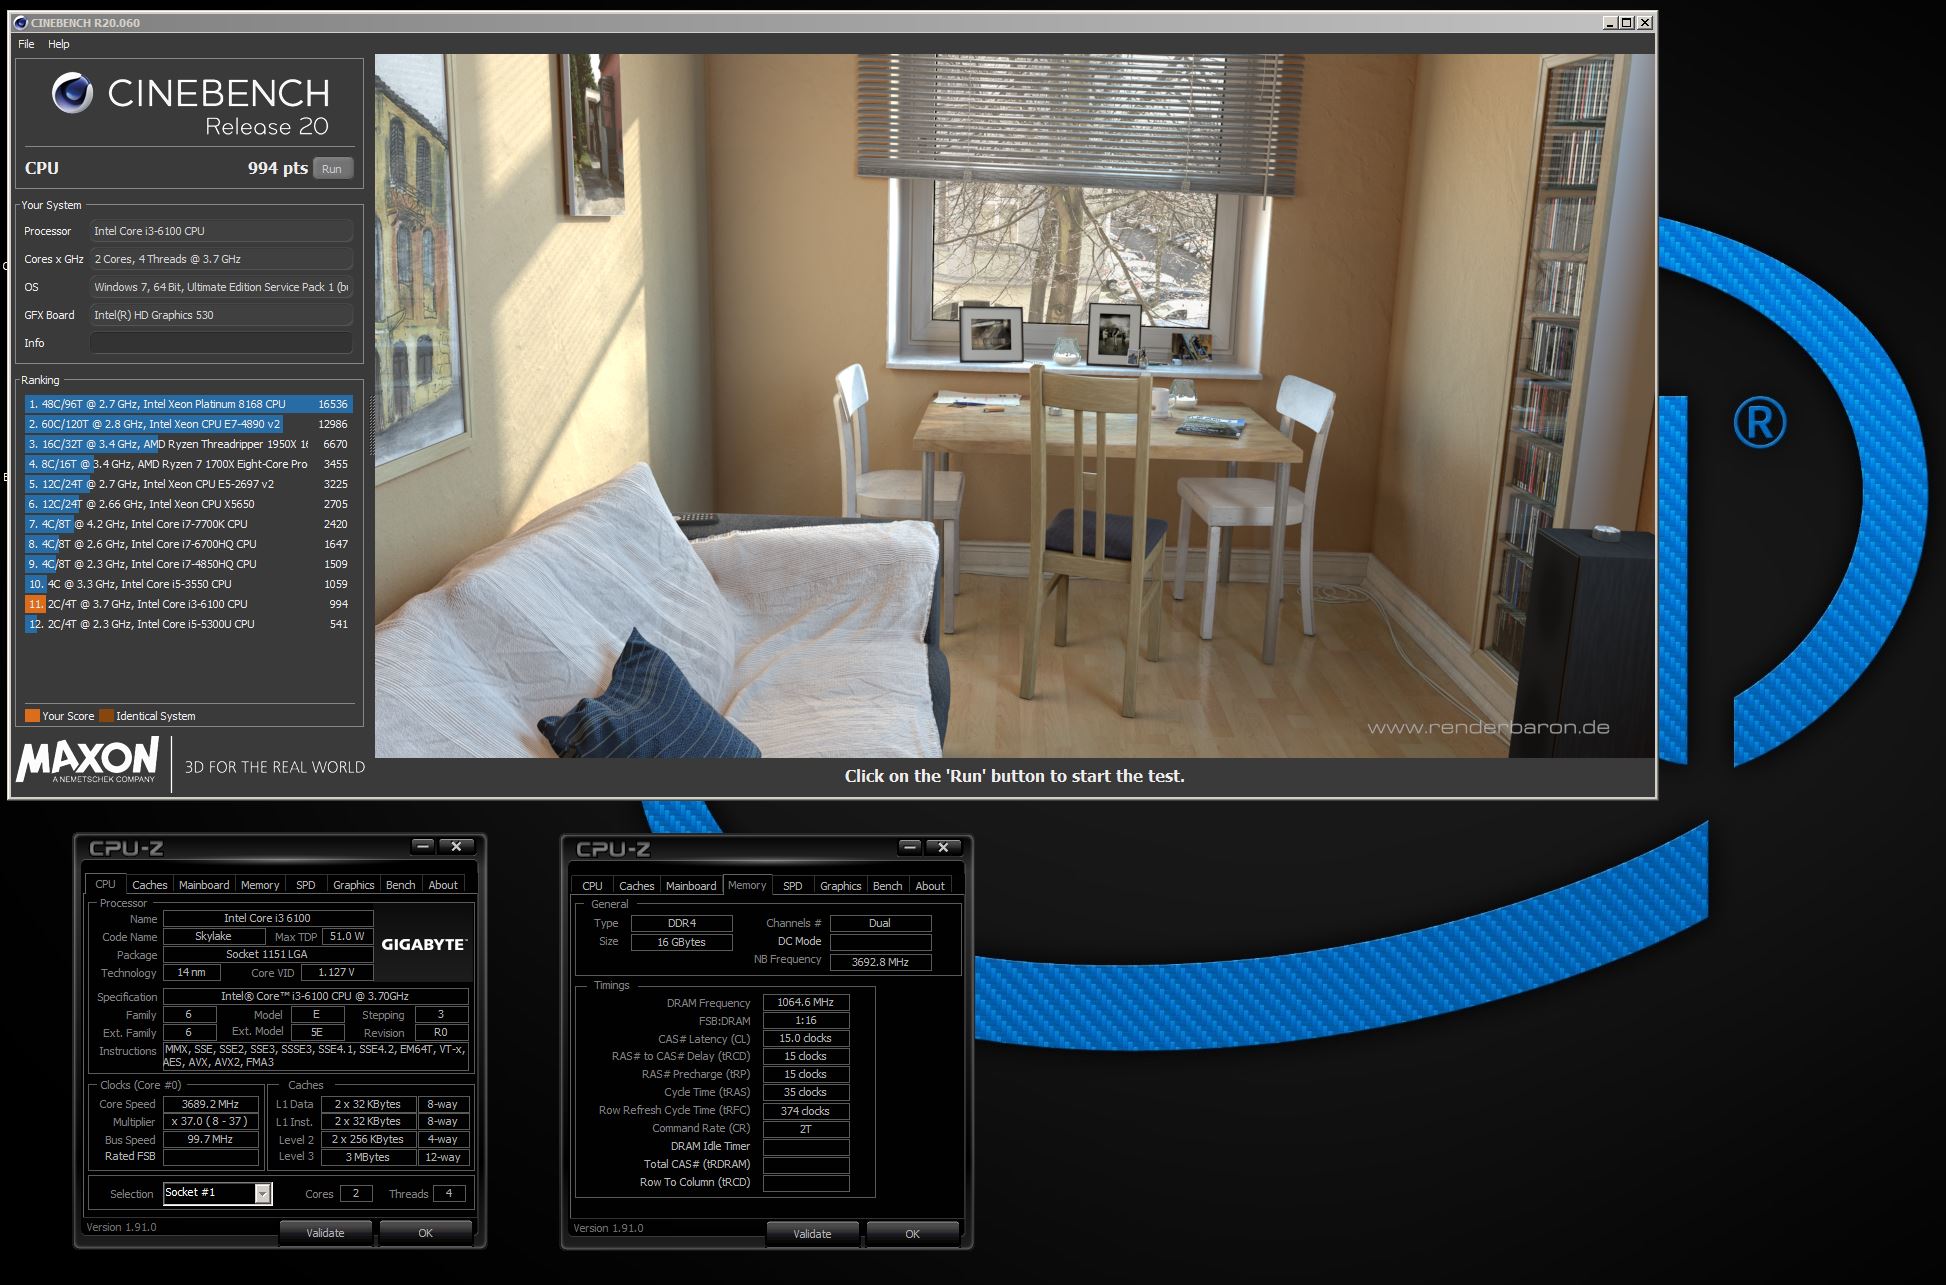
Task: Minimize the right CPU-Z window
Action: click(909, 847)
